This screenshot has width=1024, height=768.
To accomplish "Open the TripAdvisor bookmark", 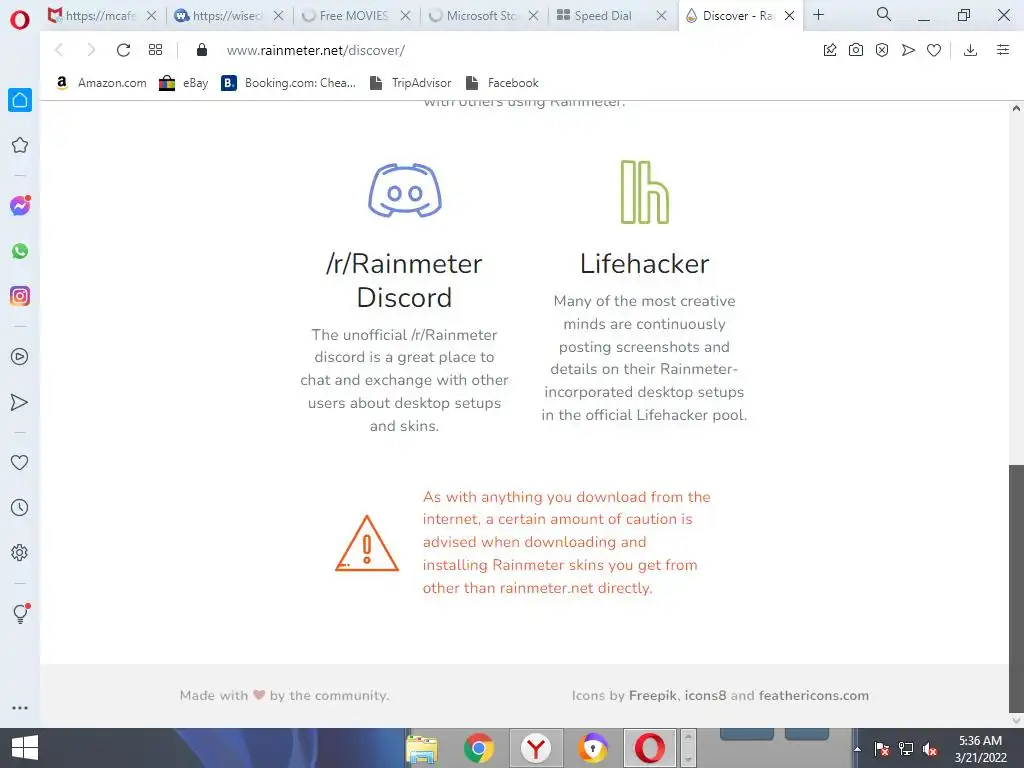I will 410,83.
